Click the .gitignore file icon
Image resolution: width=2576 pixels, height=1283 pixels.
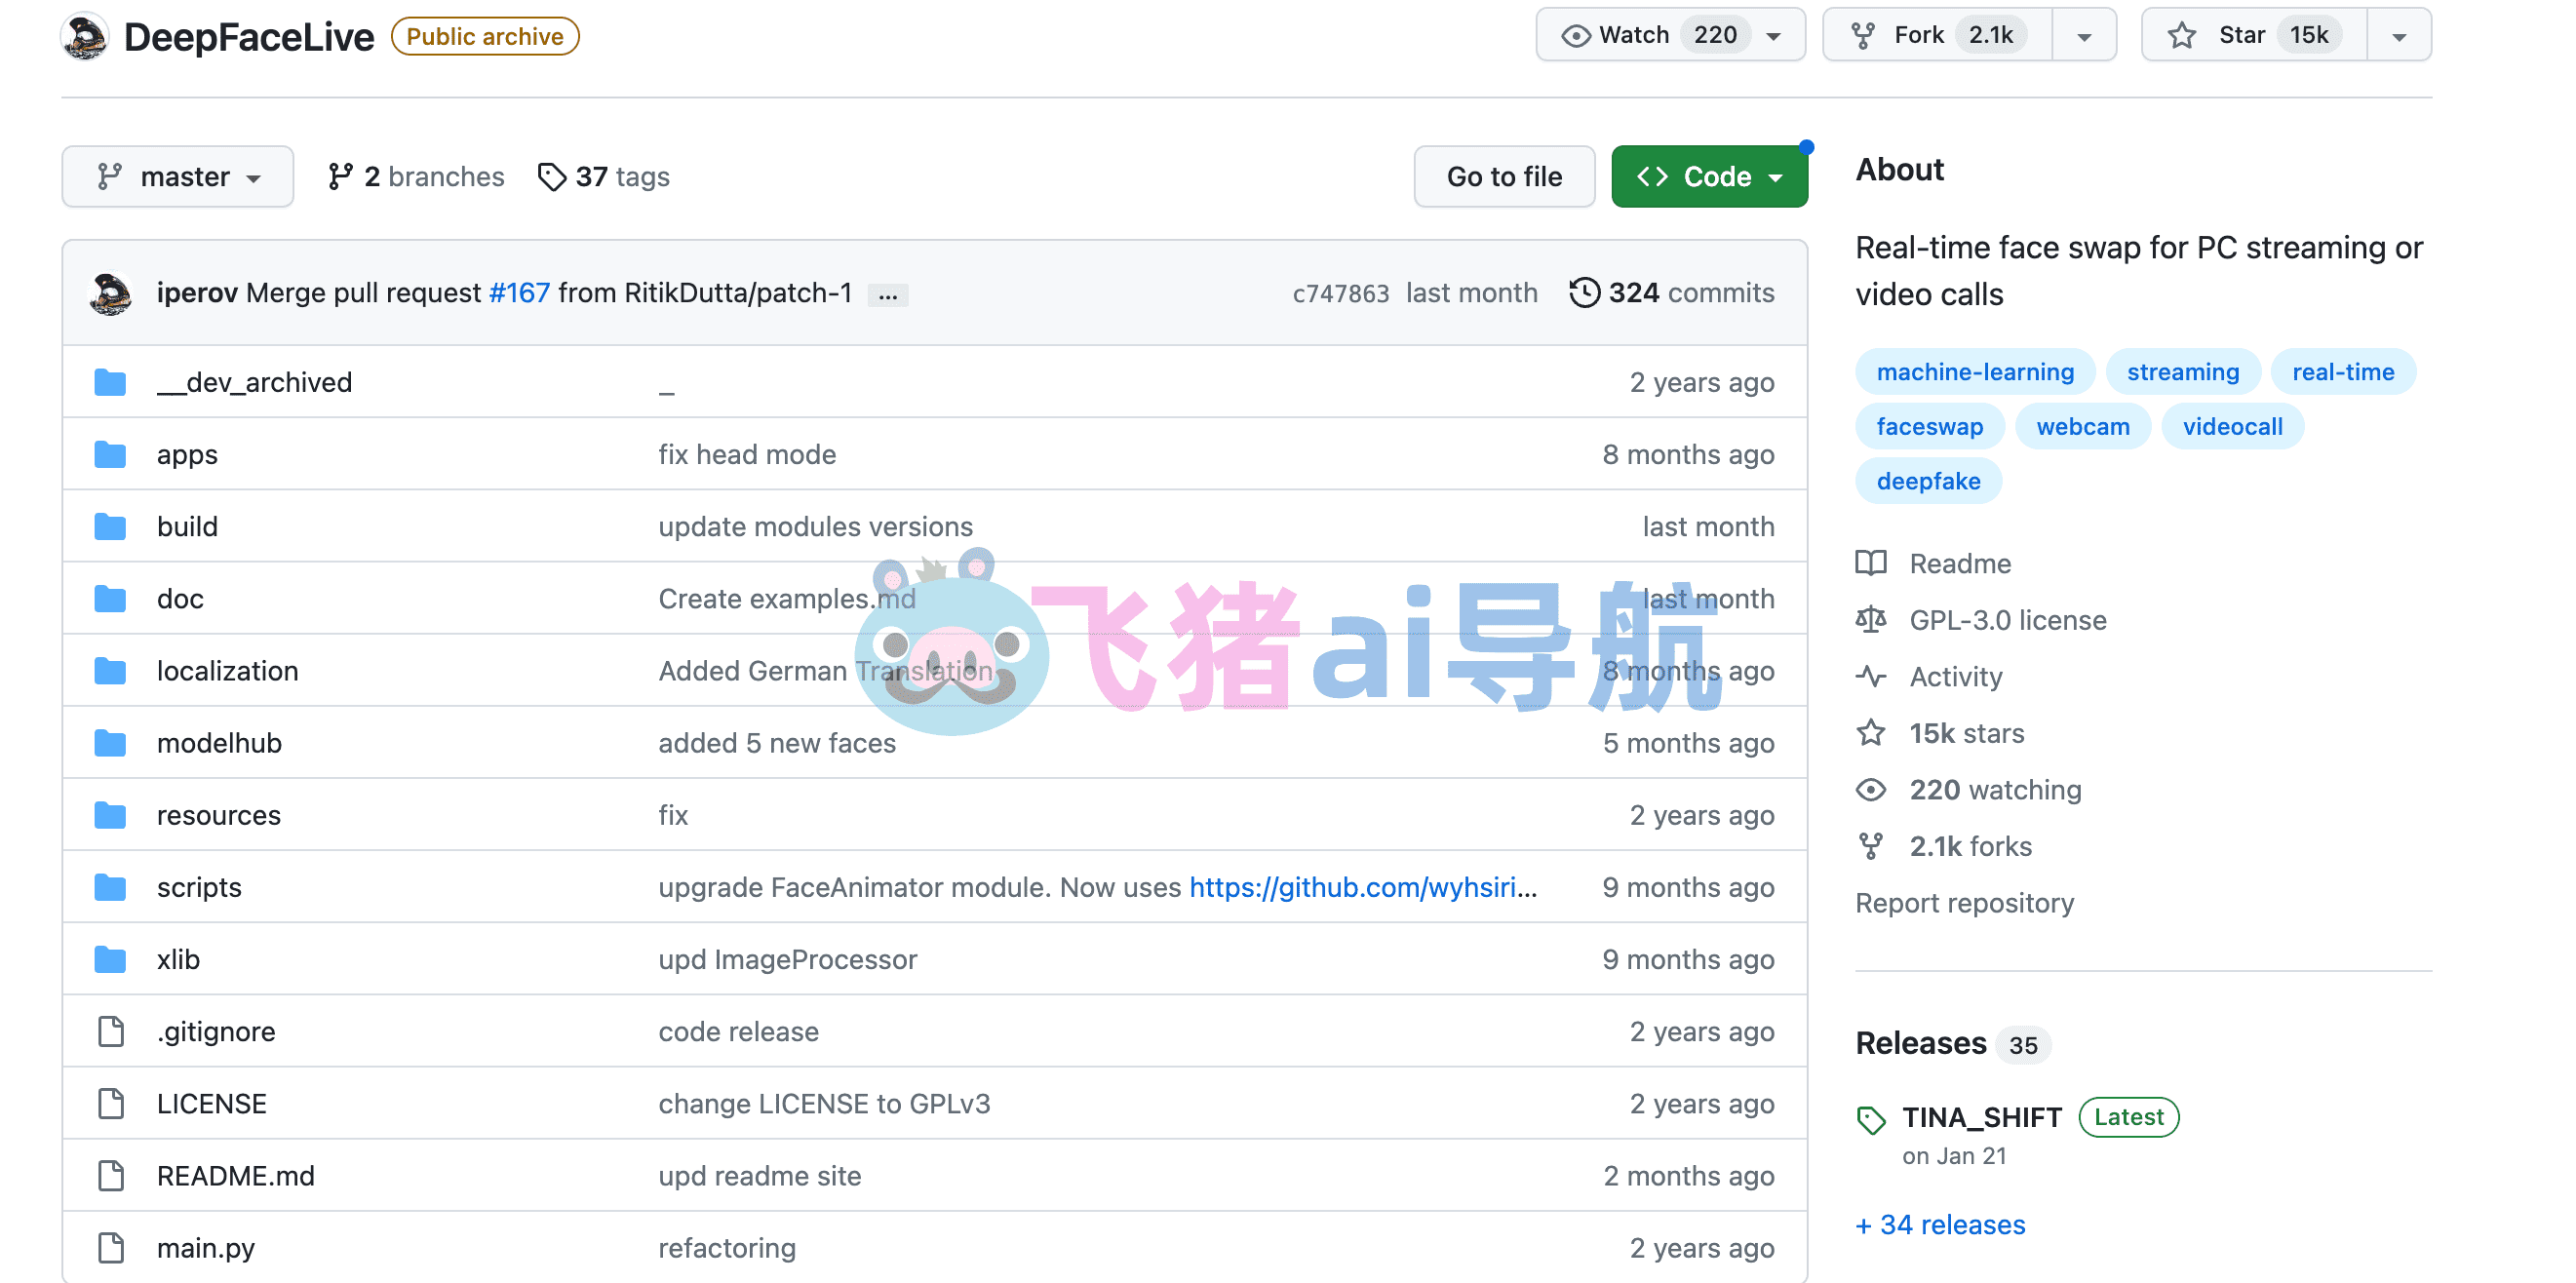(111, 1031)
